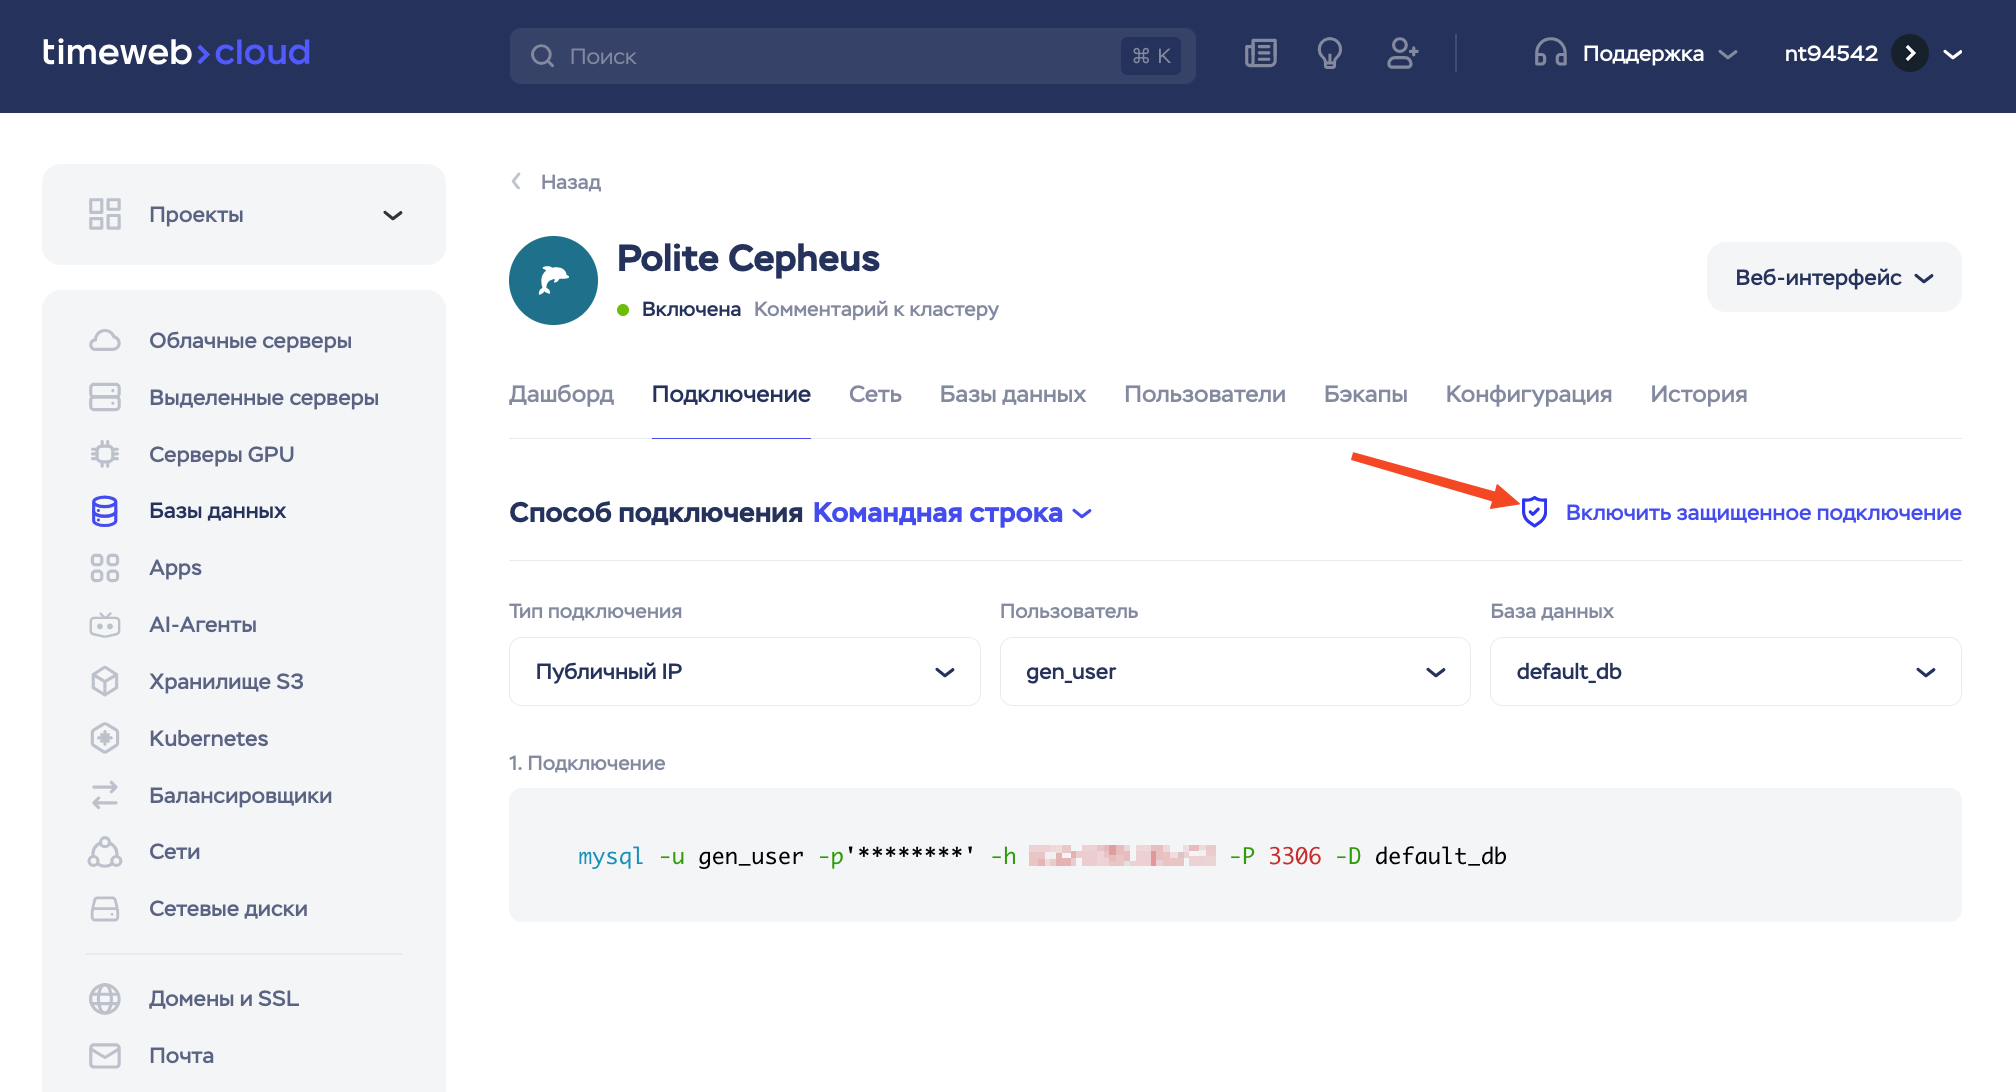Screen dimensions: 2016x1092
Task: Switch to the Сеть tab
Action: point(875,394)
